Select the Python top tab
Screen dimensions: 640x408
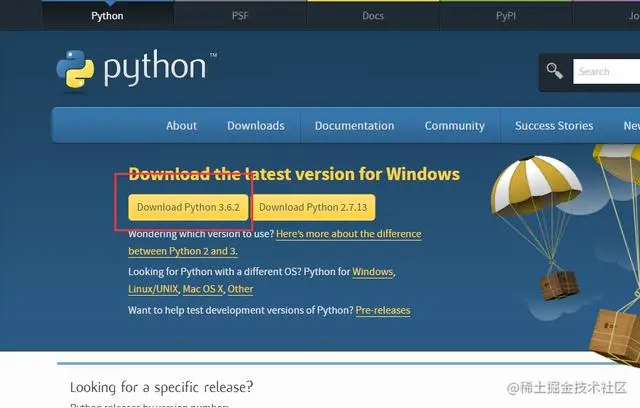(107, 16)
